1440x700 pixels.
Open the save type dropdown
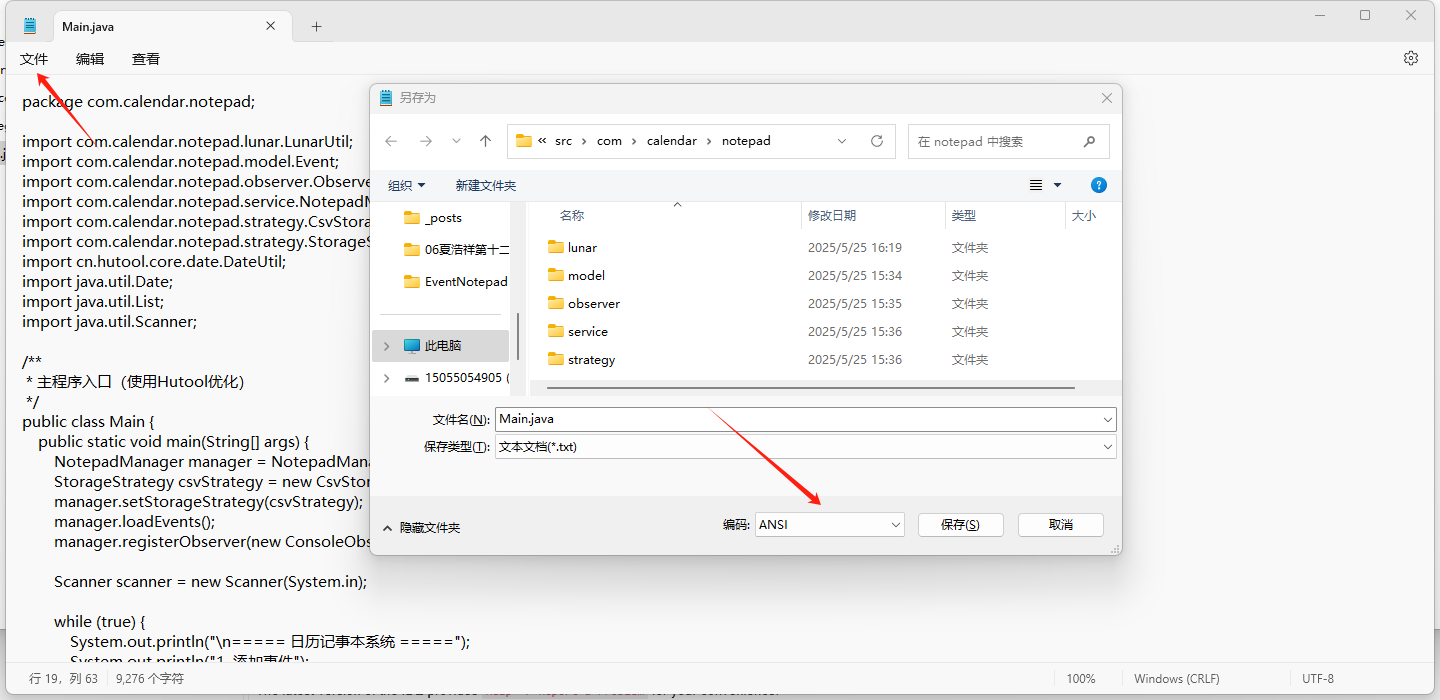coord(1107,447)
